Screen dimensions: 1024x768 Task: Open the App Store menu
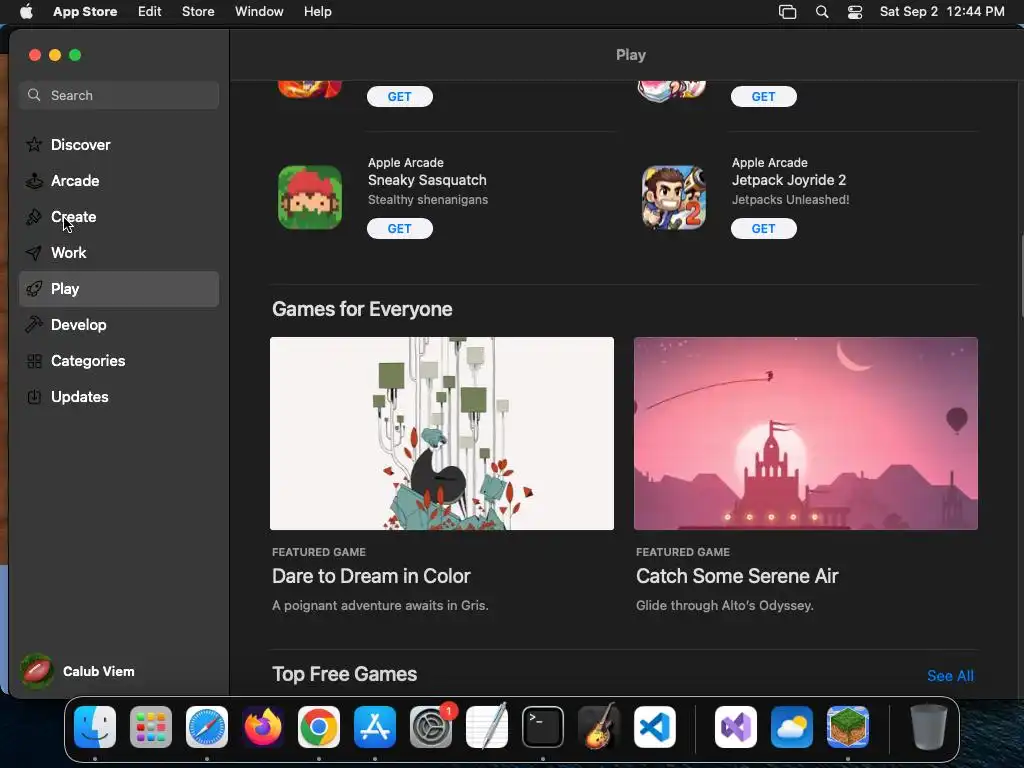click(85, 12)
